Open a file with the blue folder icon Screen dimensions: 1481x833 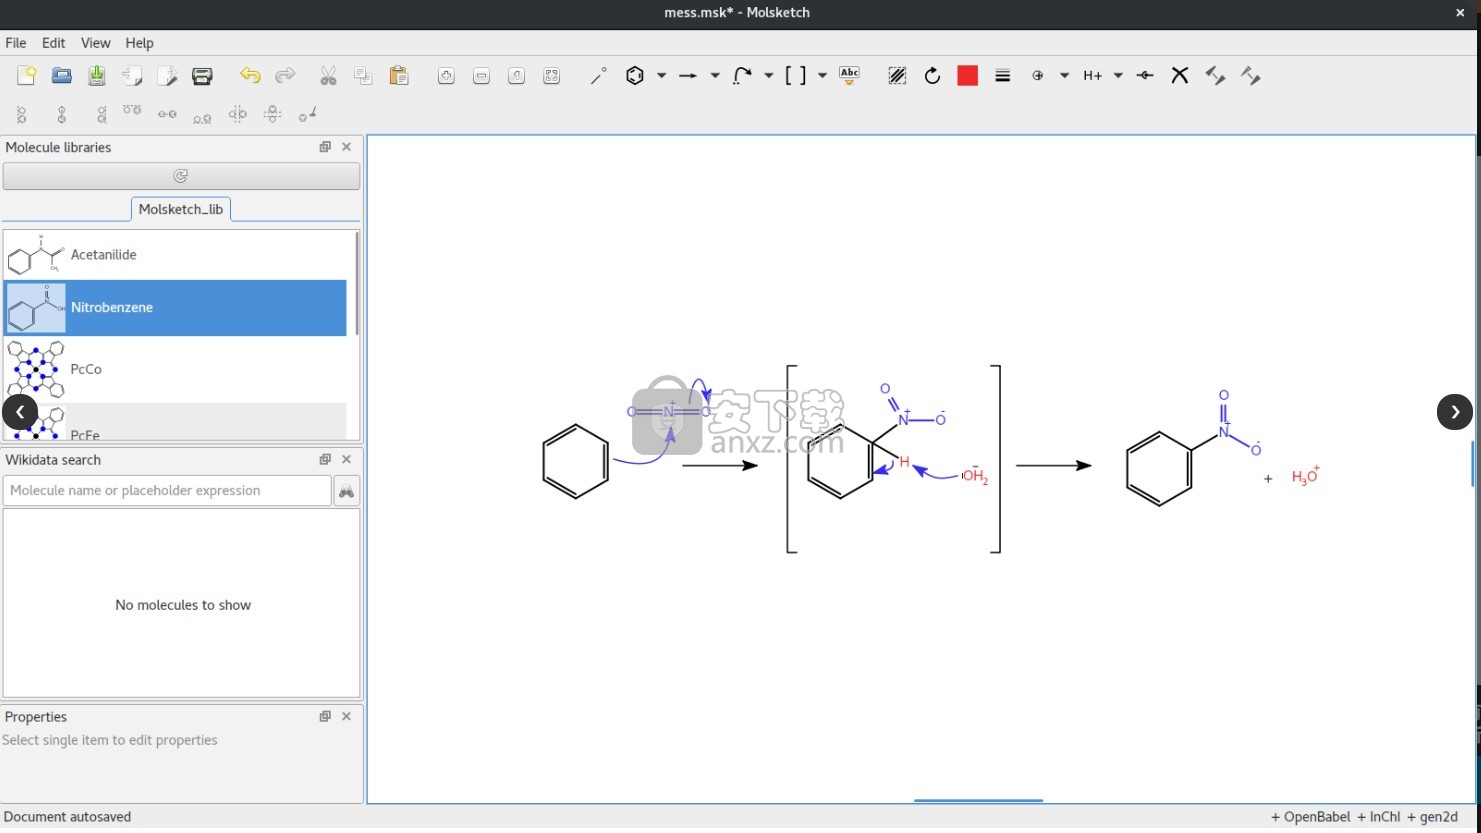click(62, 76)
